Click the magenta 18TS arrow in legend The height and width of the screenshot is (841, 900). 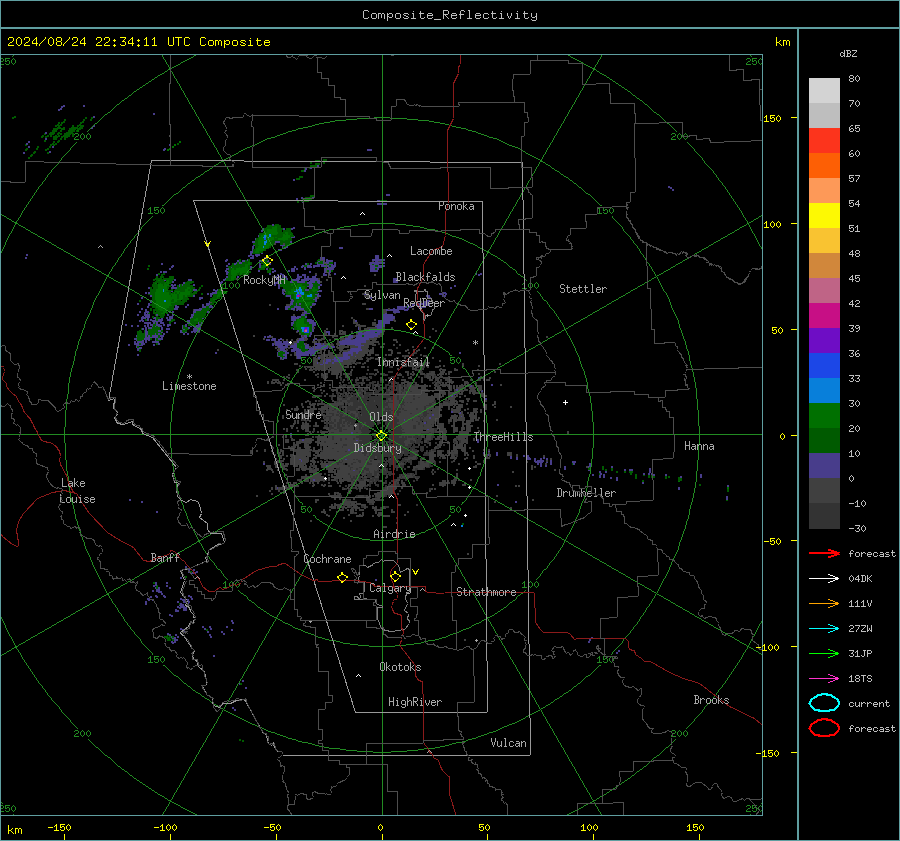[x=824, y=679]
